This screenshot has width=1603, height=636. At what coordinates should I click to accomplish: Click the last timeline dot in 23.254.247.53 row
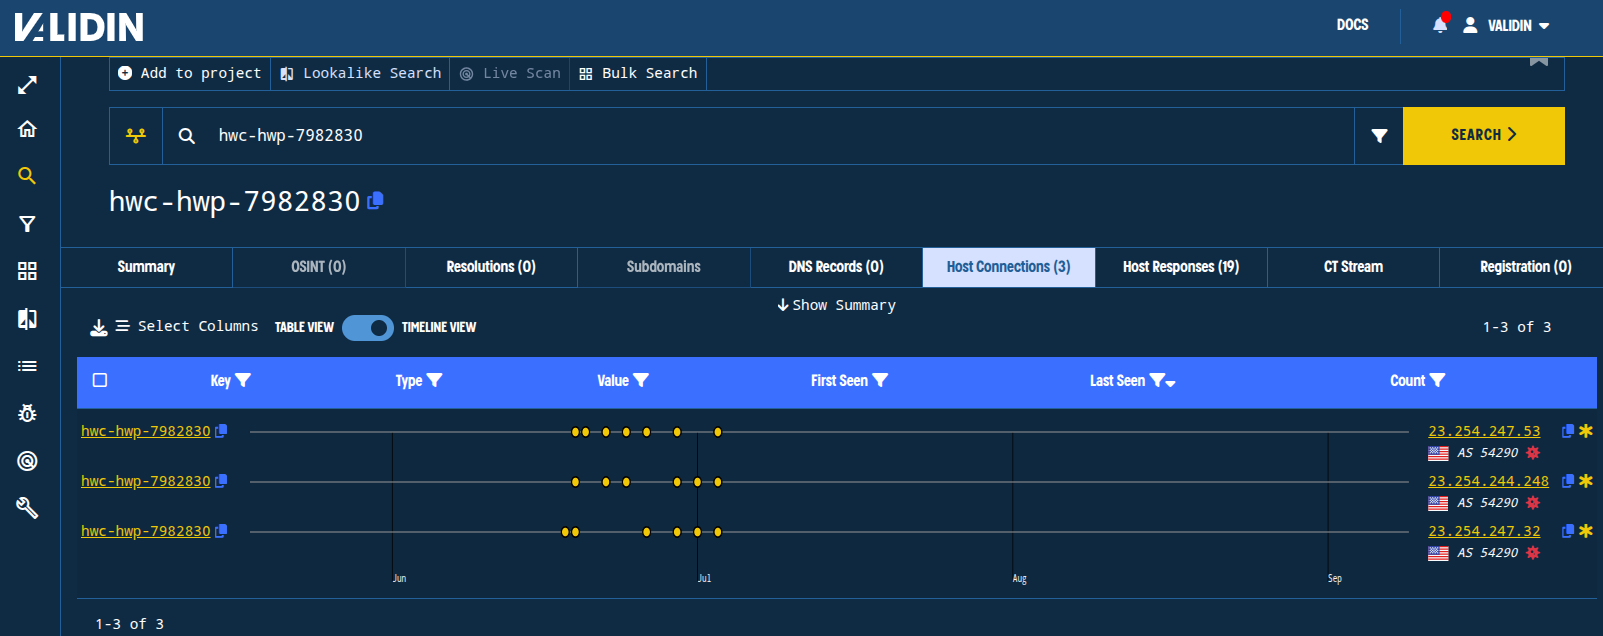[x=718, y=432]
